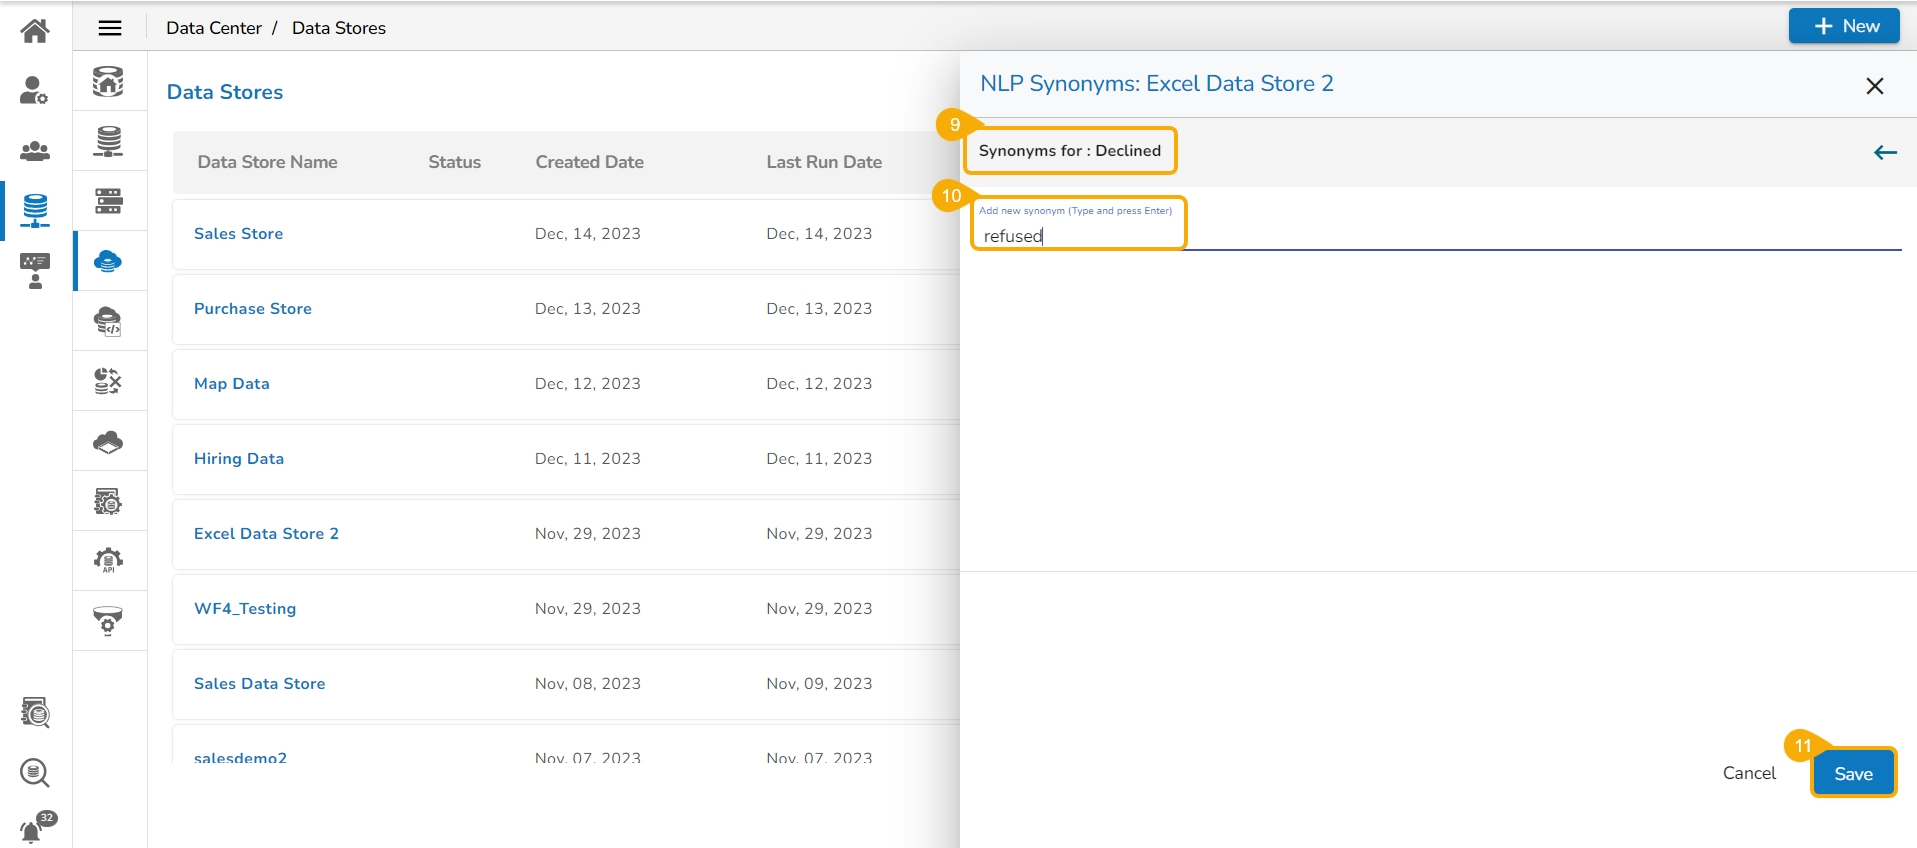Click the Save button

(x=1853, y=774)
